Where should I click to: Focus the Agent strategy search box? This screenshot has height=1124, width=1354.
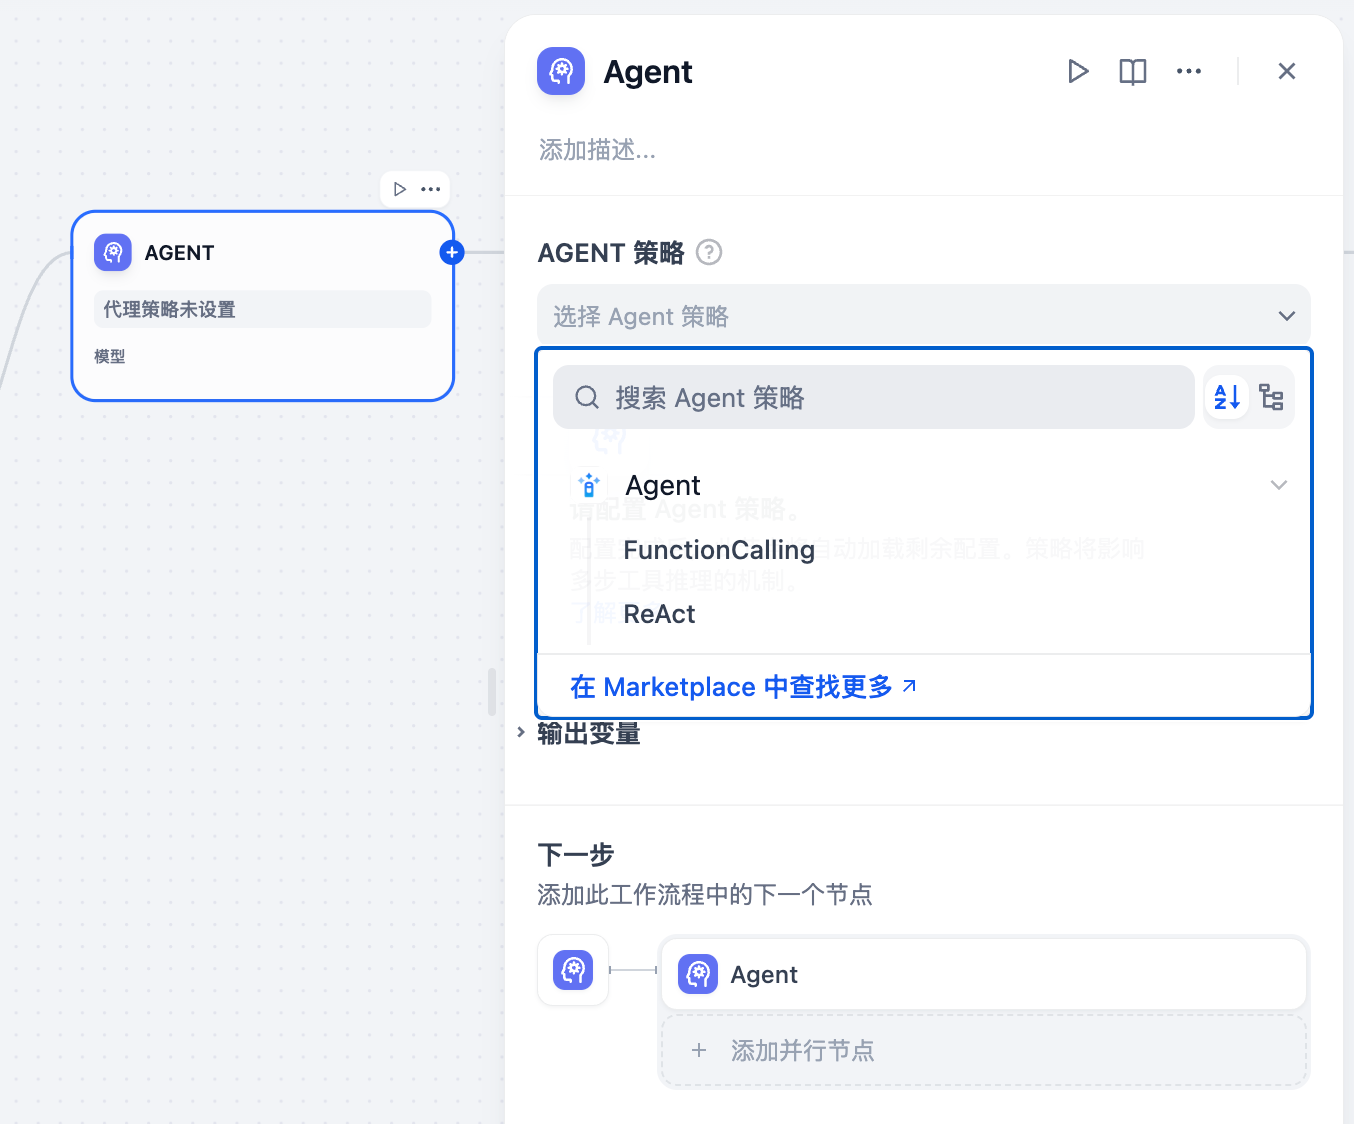click(x=874, y=397)
